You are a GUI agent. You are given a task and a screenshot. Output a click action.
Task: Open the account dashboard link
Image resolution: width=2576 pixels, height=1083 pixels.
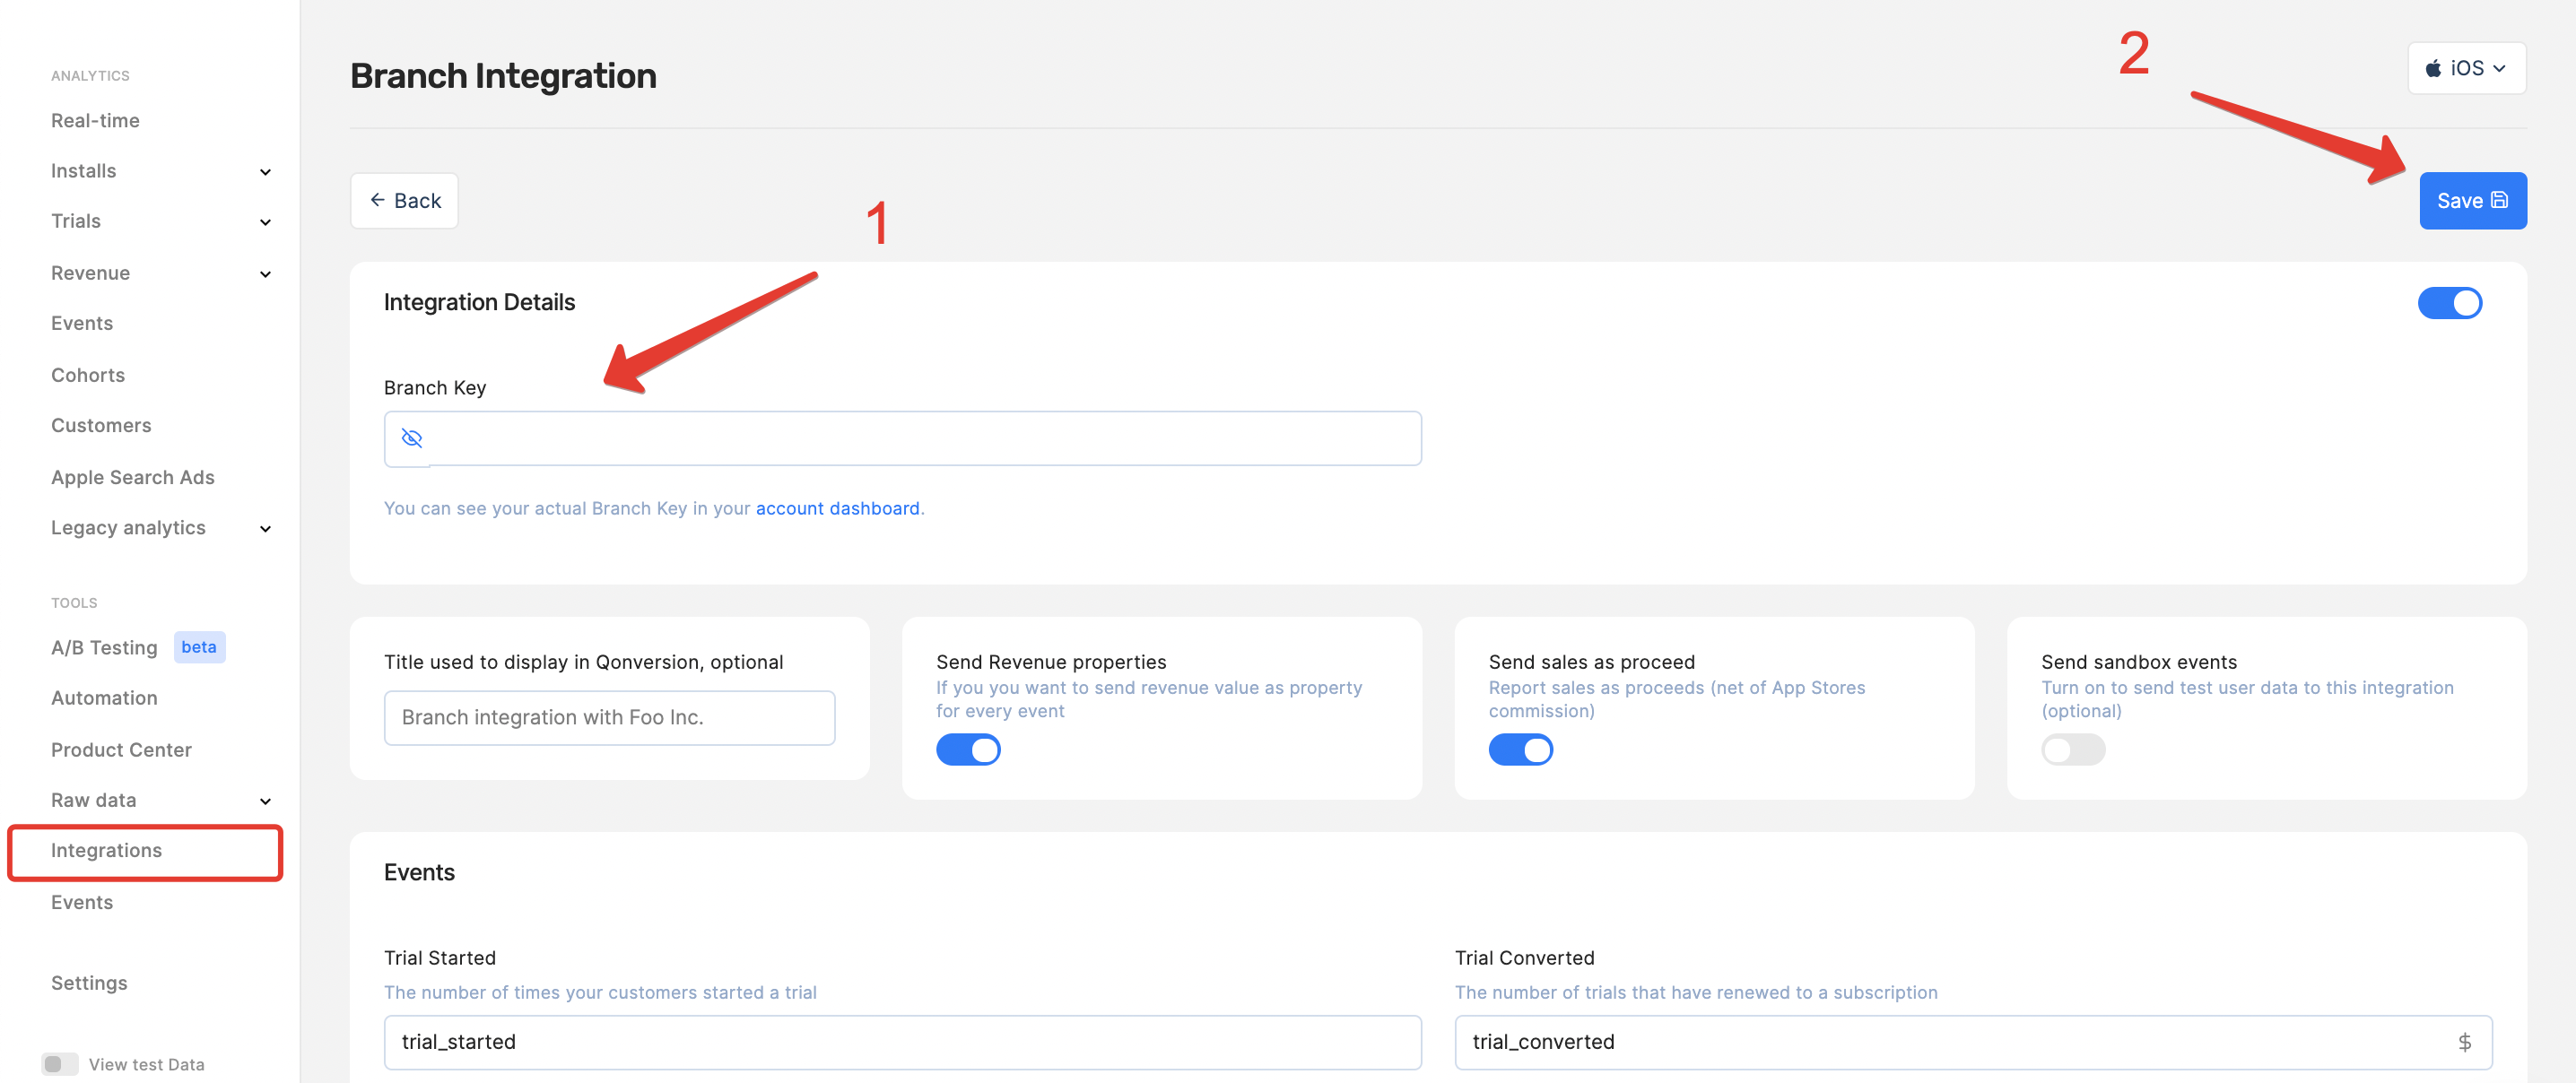pyautogui.click(x=837, y=508)
